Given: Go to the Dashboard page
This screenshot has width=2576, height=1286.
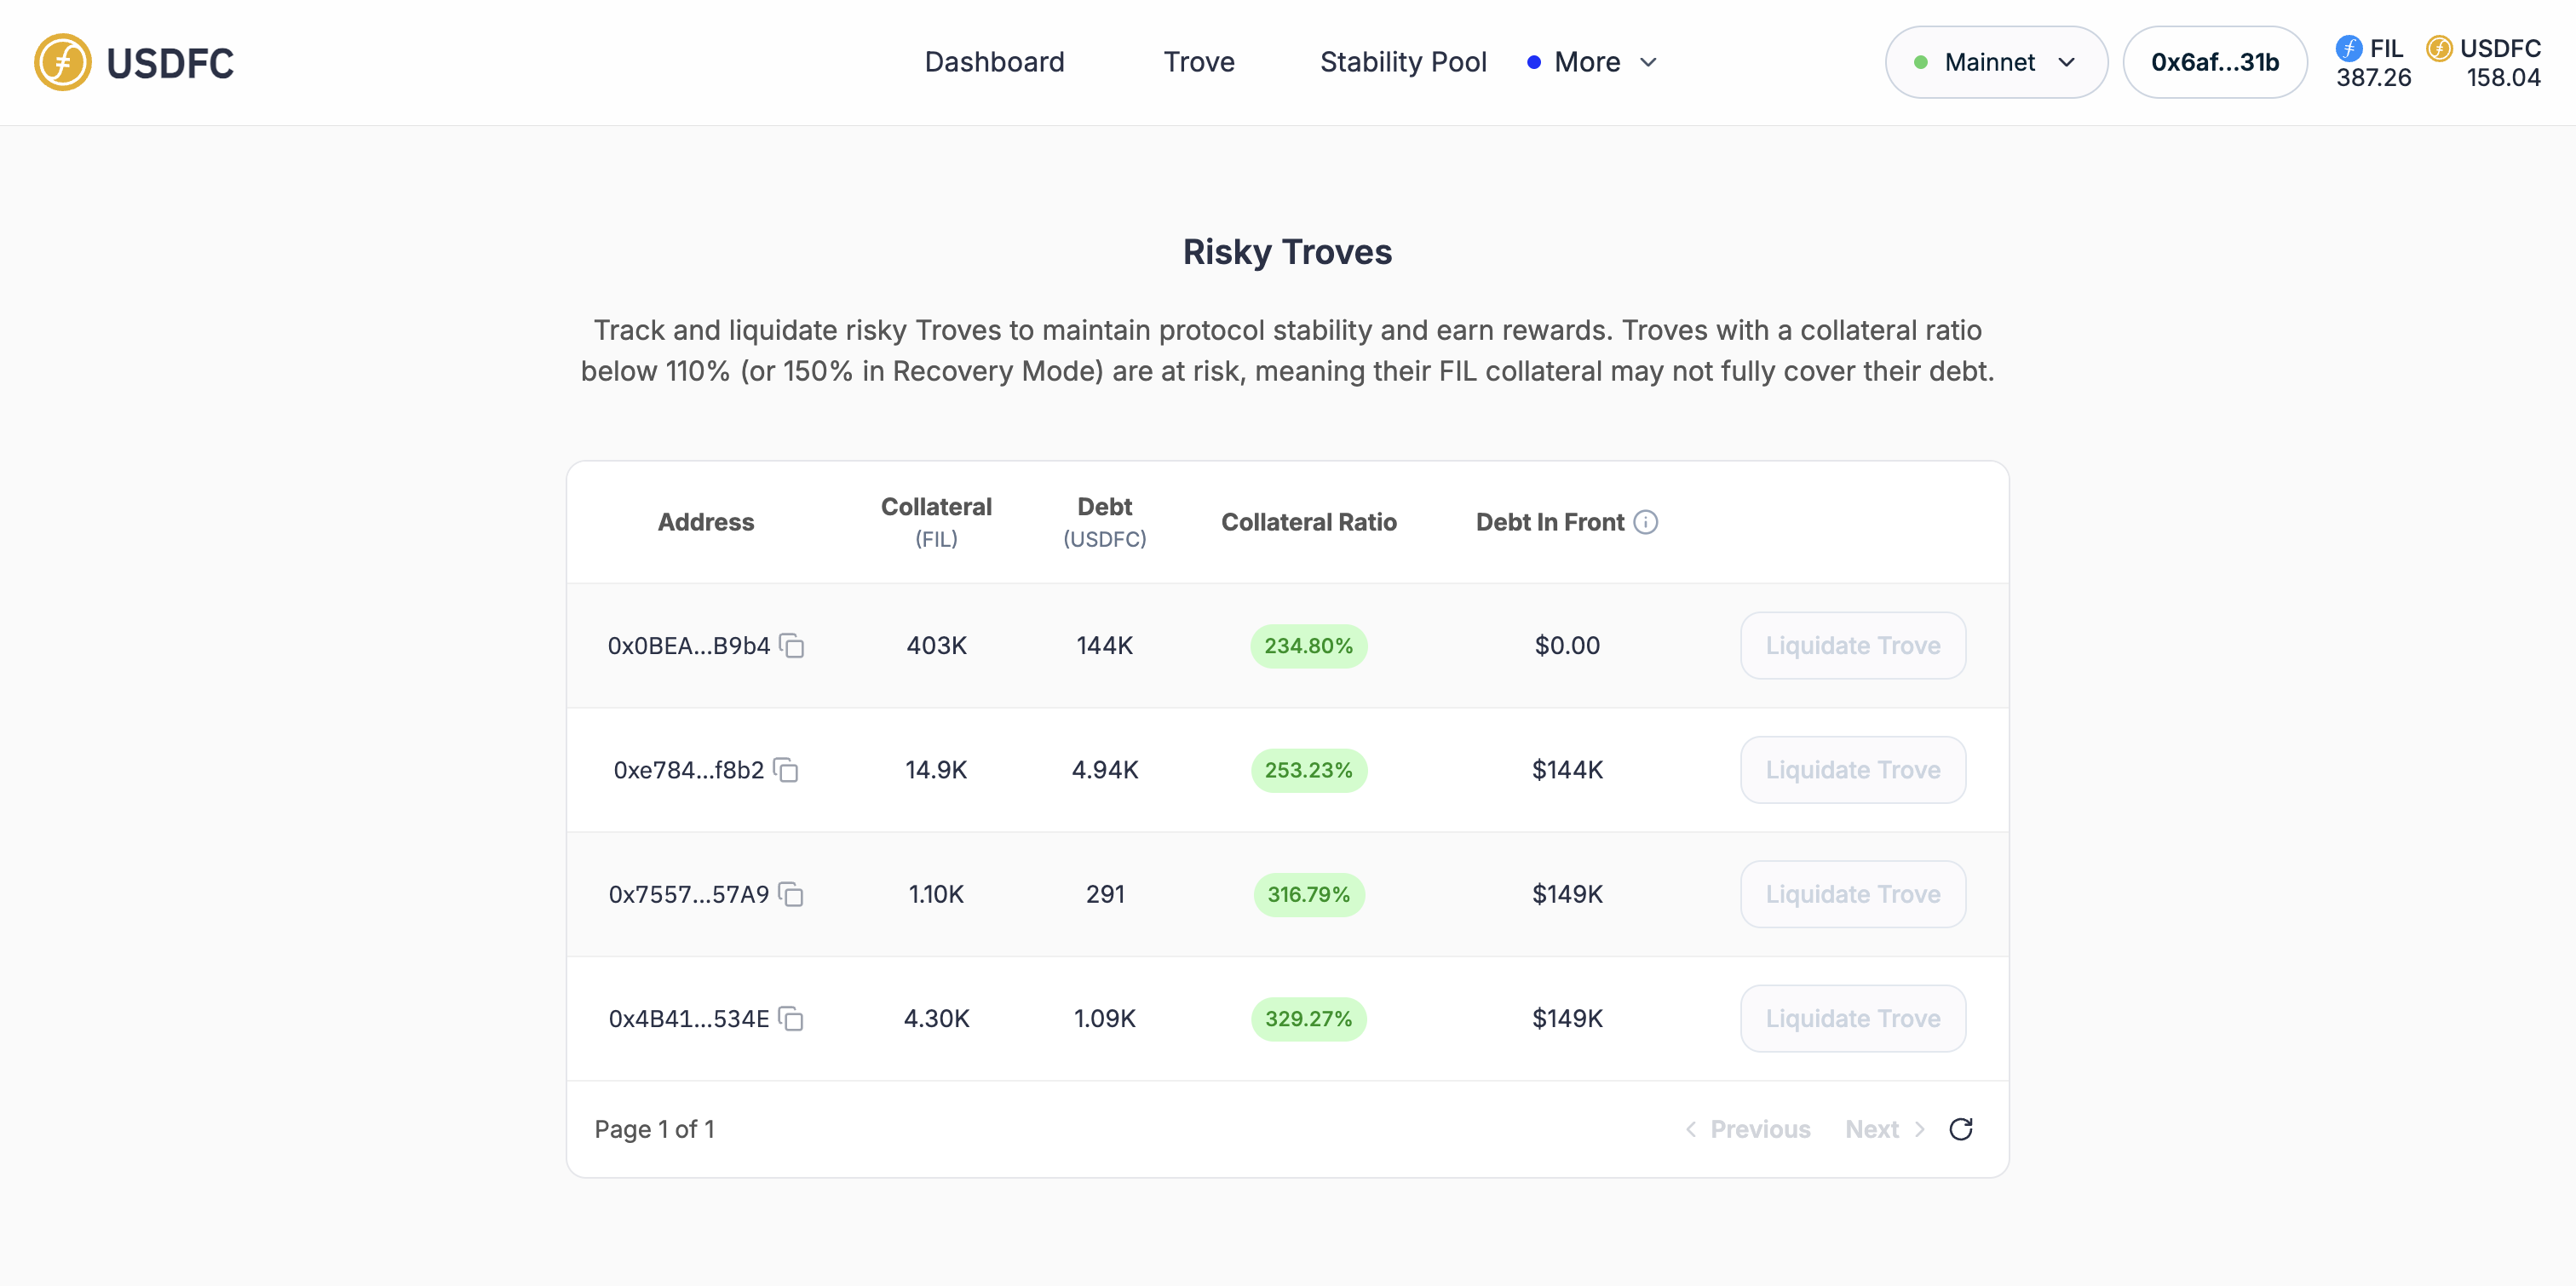Looking at the screenshot, I should (x=994, y=62).
